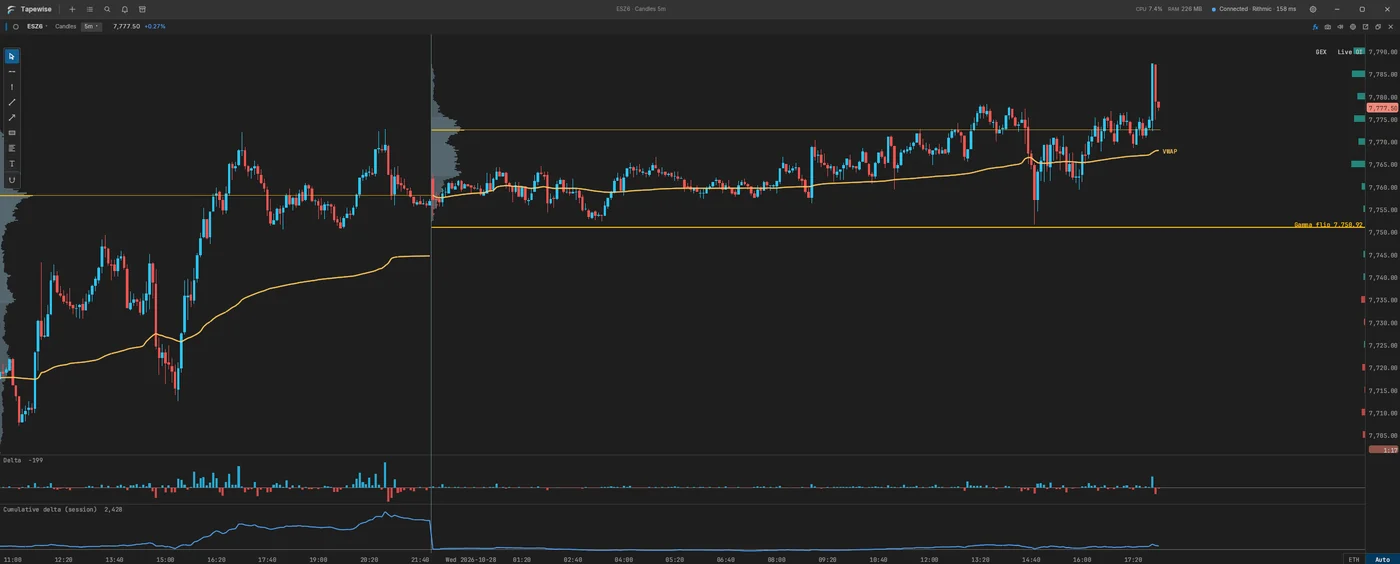Toggle the Live OI overlay
This screenshot has height=564, width=1400.
[1351, 51]
